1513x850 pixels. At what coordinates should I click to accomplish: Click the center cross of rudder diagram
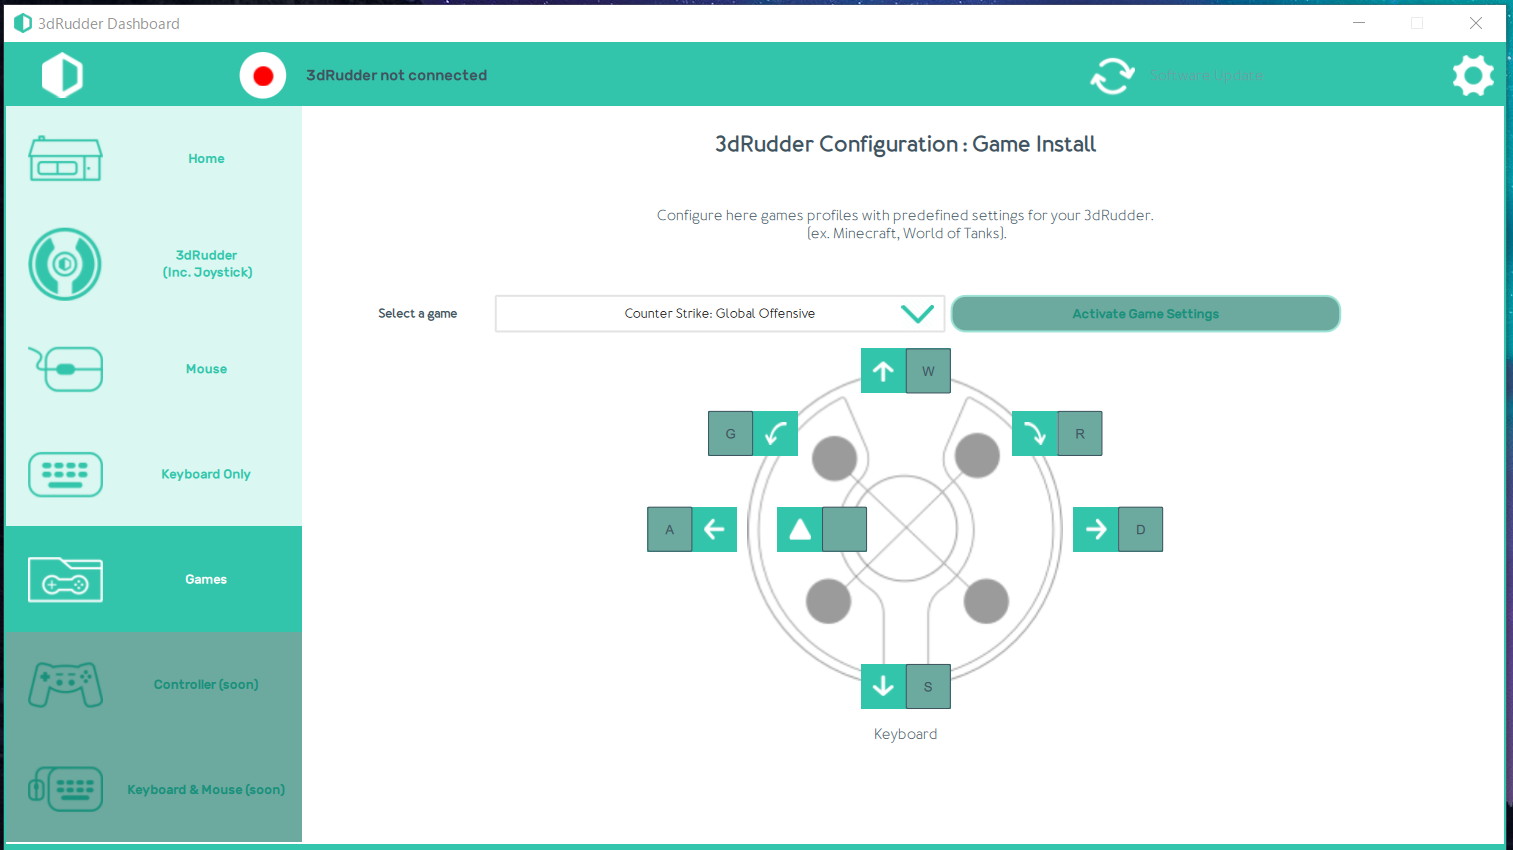pyautogui.click(x=904, y=528)
